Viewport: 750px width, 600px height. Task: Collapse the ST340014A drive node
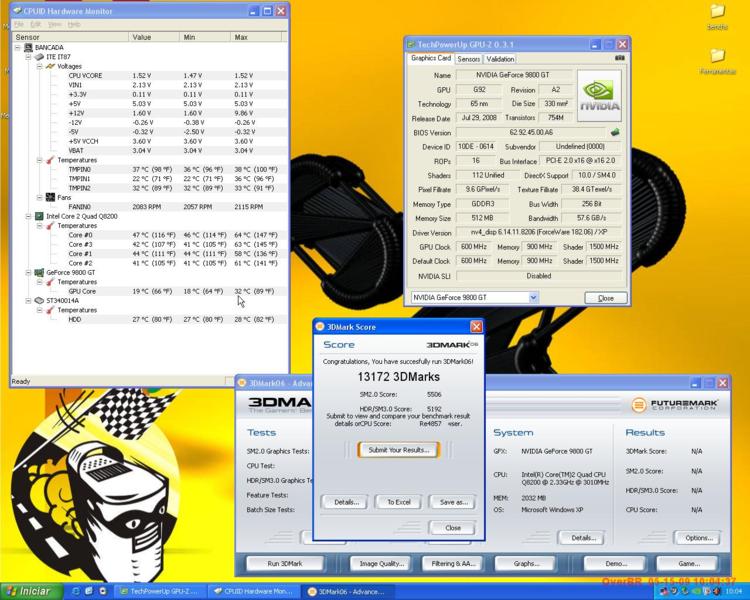pos(29,300)
